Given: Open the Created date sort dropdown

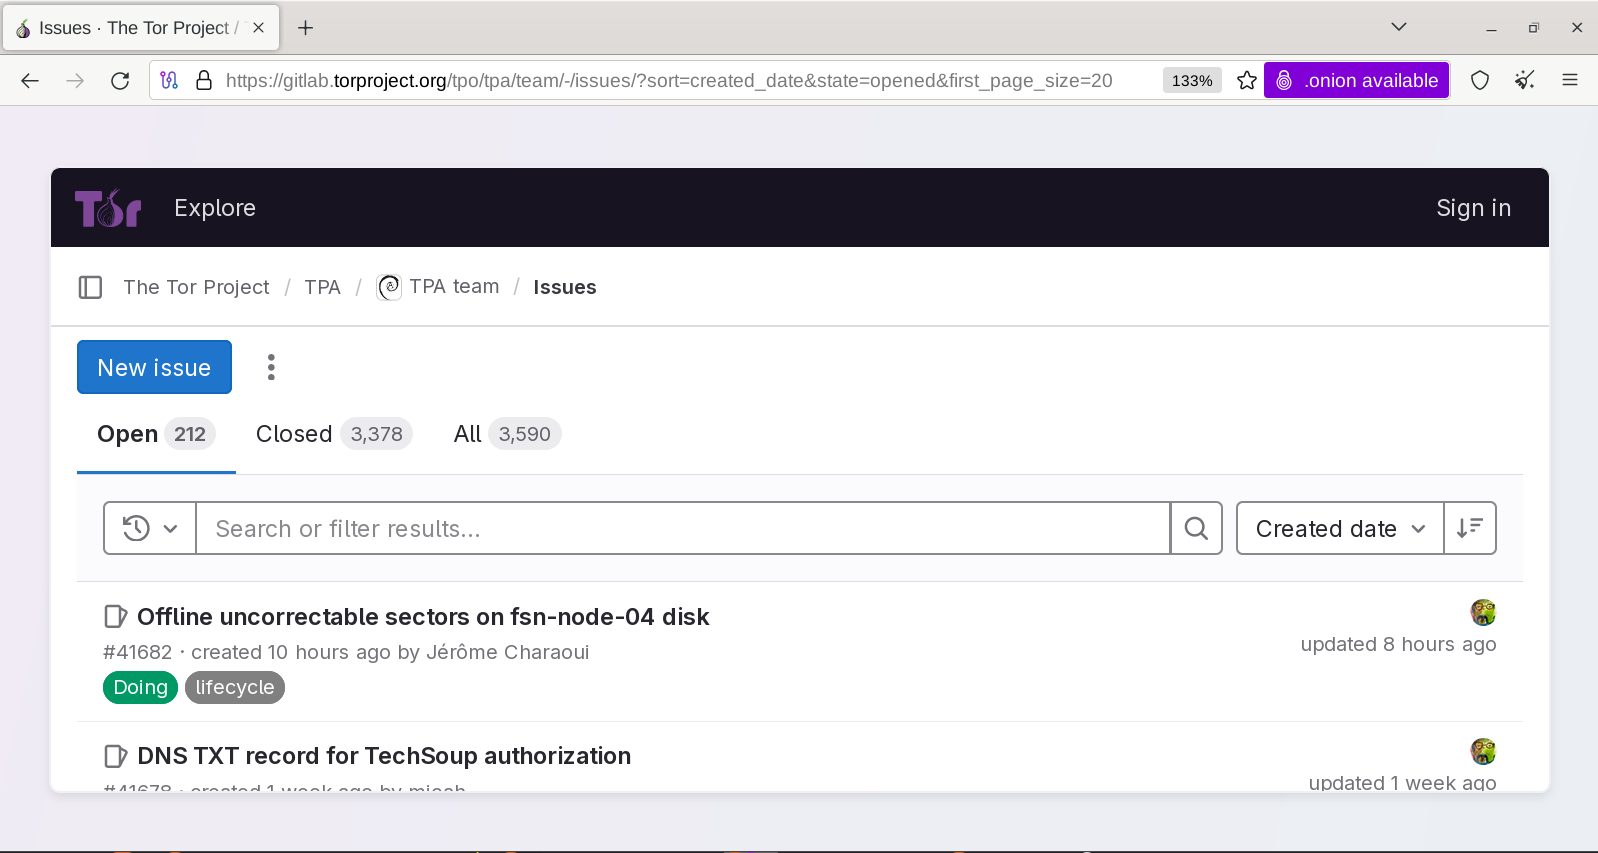Looking at the screenshot, I should (x=1340, y=528).
